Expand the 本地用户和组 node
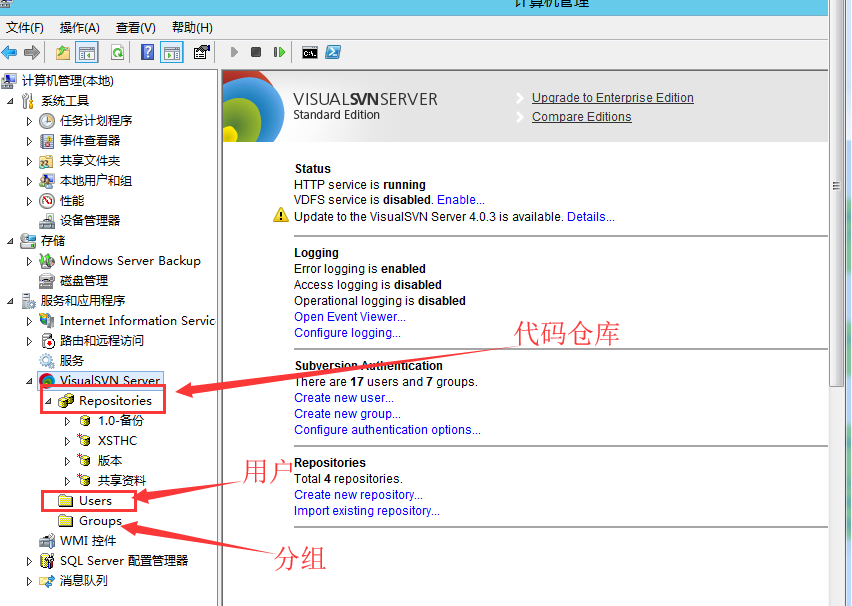 click(x=29, y=181)
